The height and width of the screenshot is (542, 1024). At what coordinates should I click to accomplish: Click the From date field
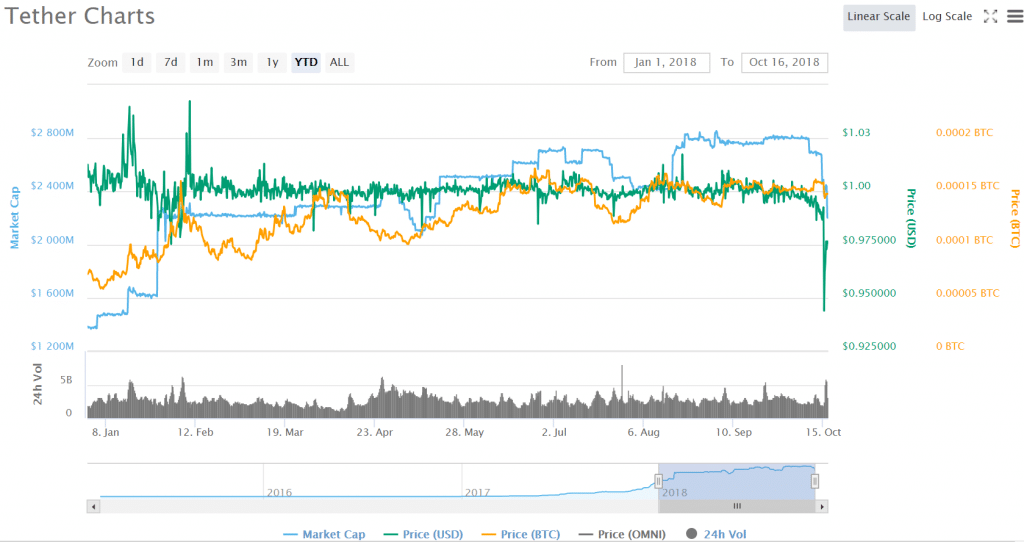[666, 62]
